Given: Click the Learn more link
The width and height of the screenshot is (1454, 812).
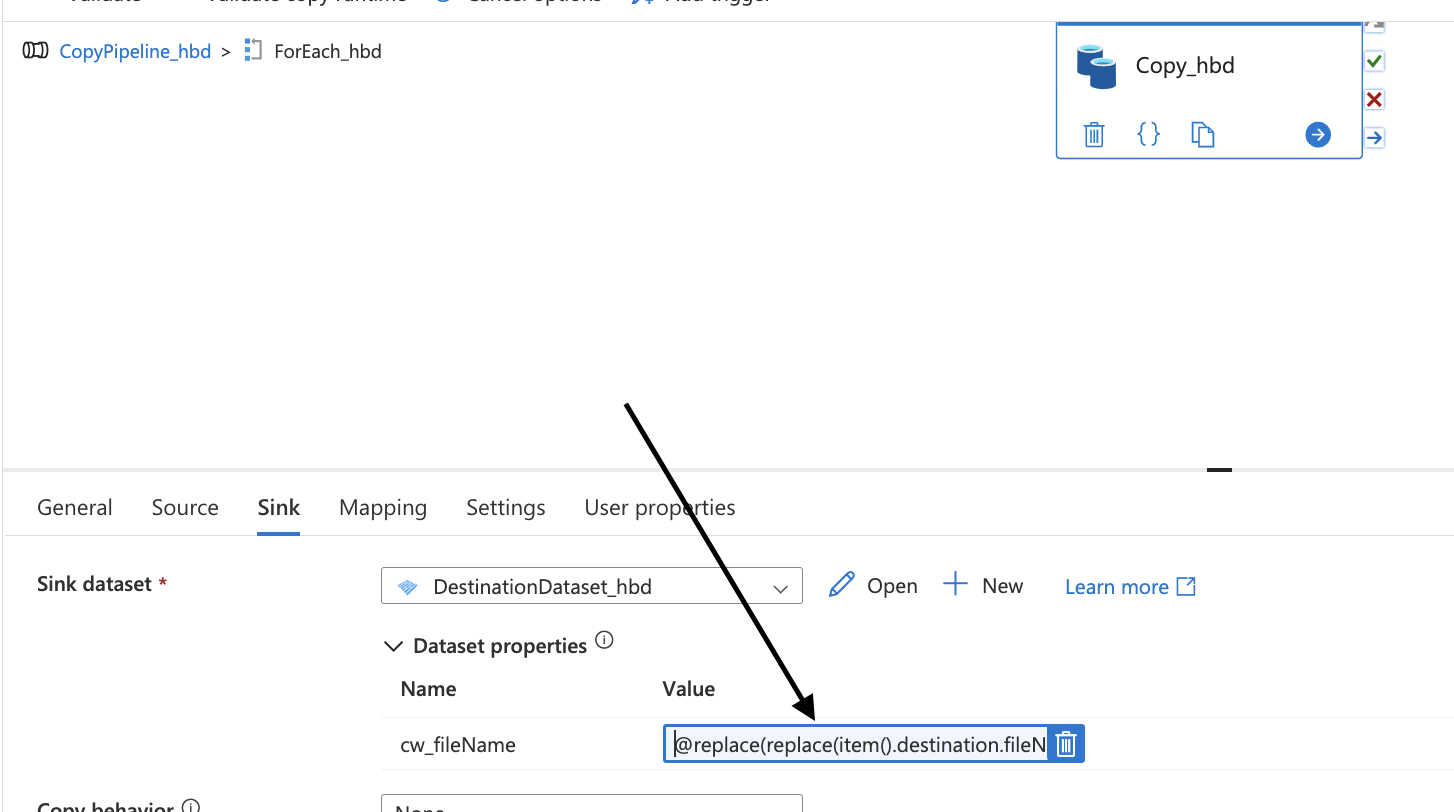Looking at the screenshot, I should point(1117,587).
